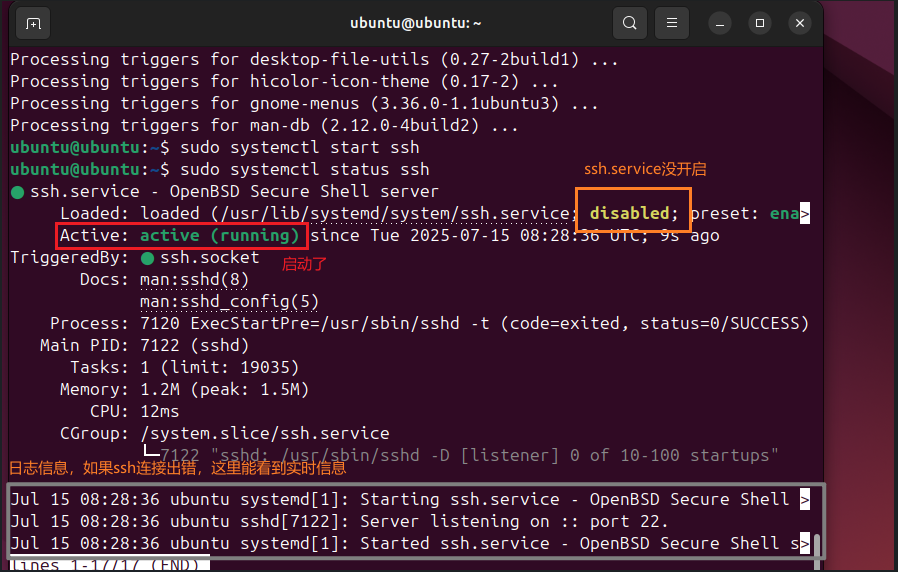Click the 'Main PID: 7122 (sshd)' line
898x572 pixels.
pos(145,346)
